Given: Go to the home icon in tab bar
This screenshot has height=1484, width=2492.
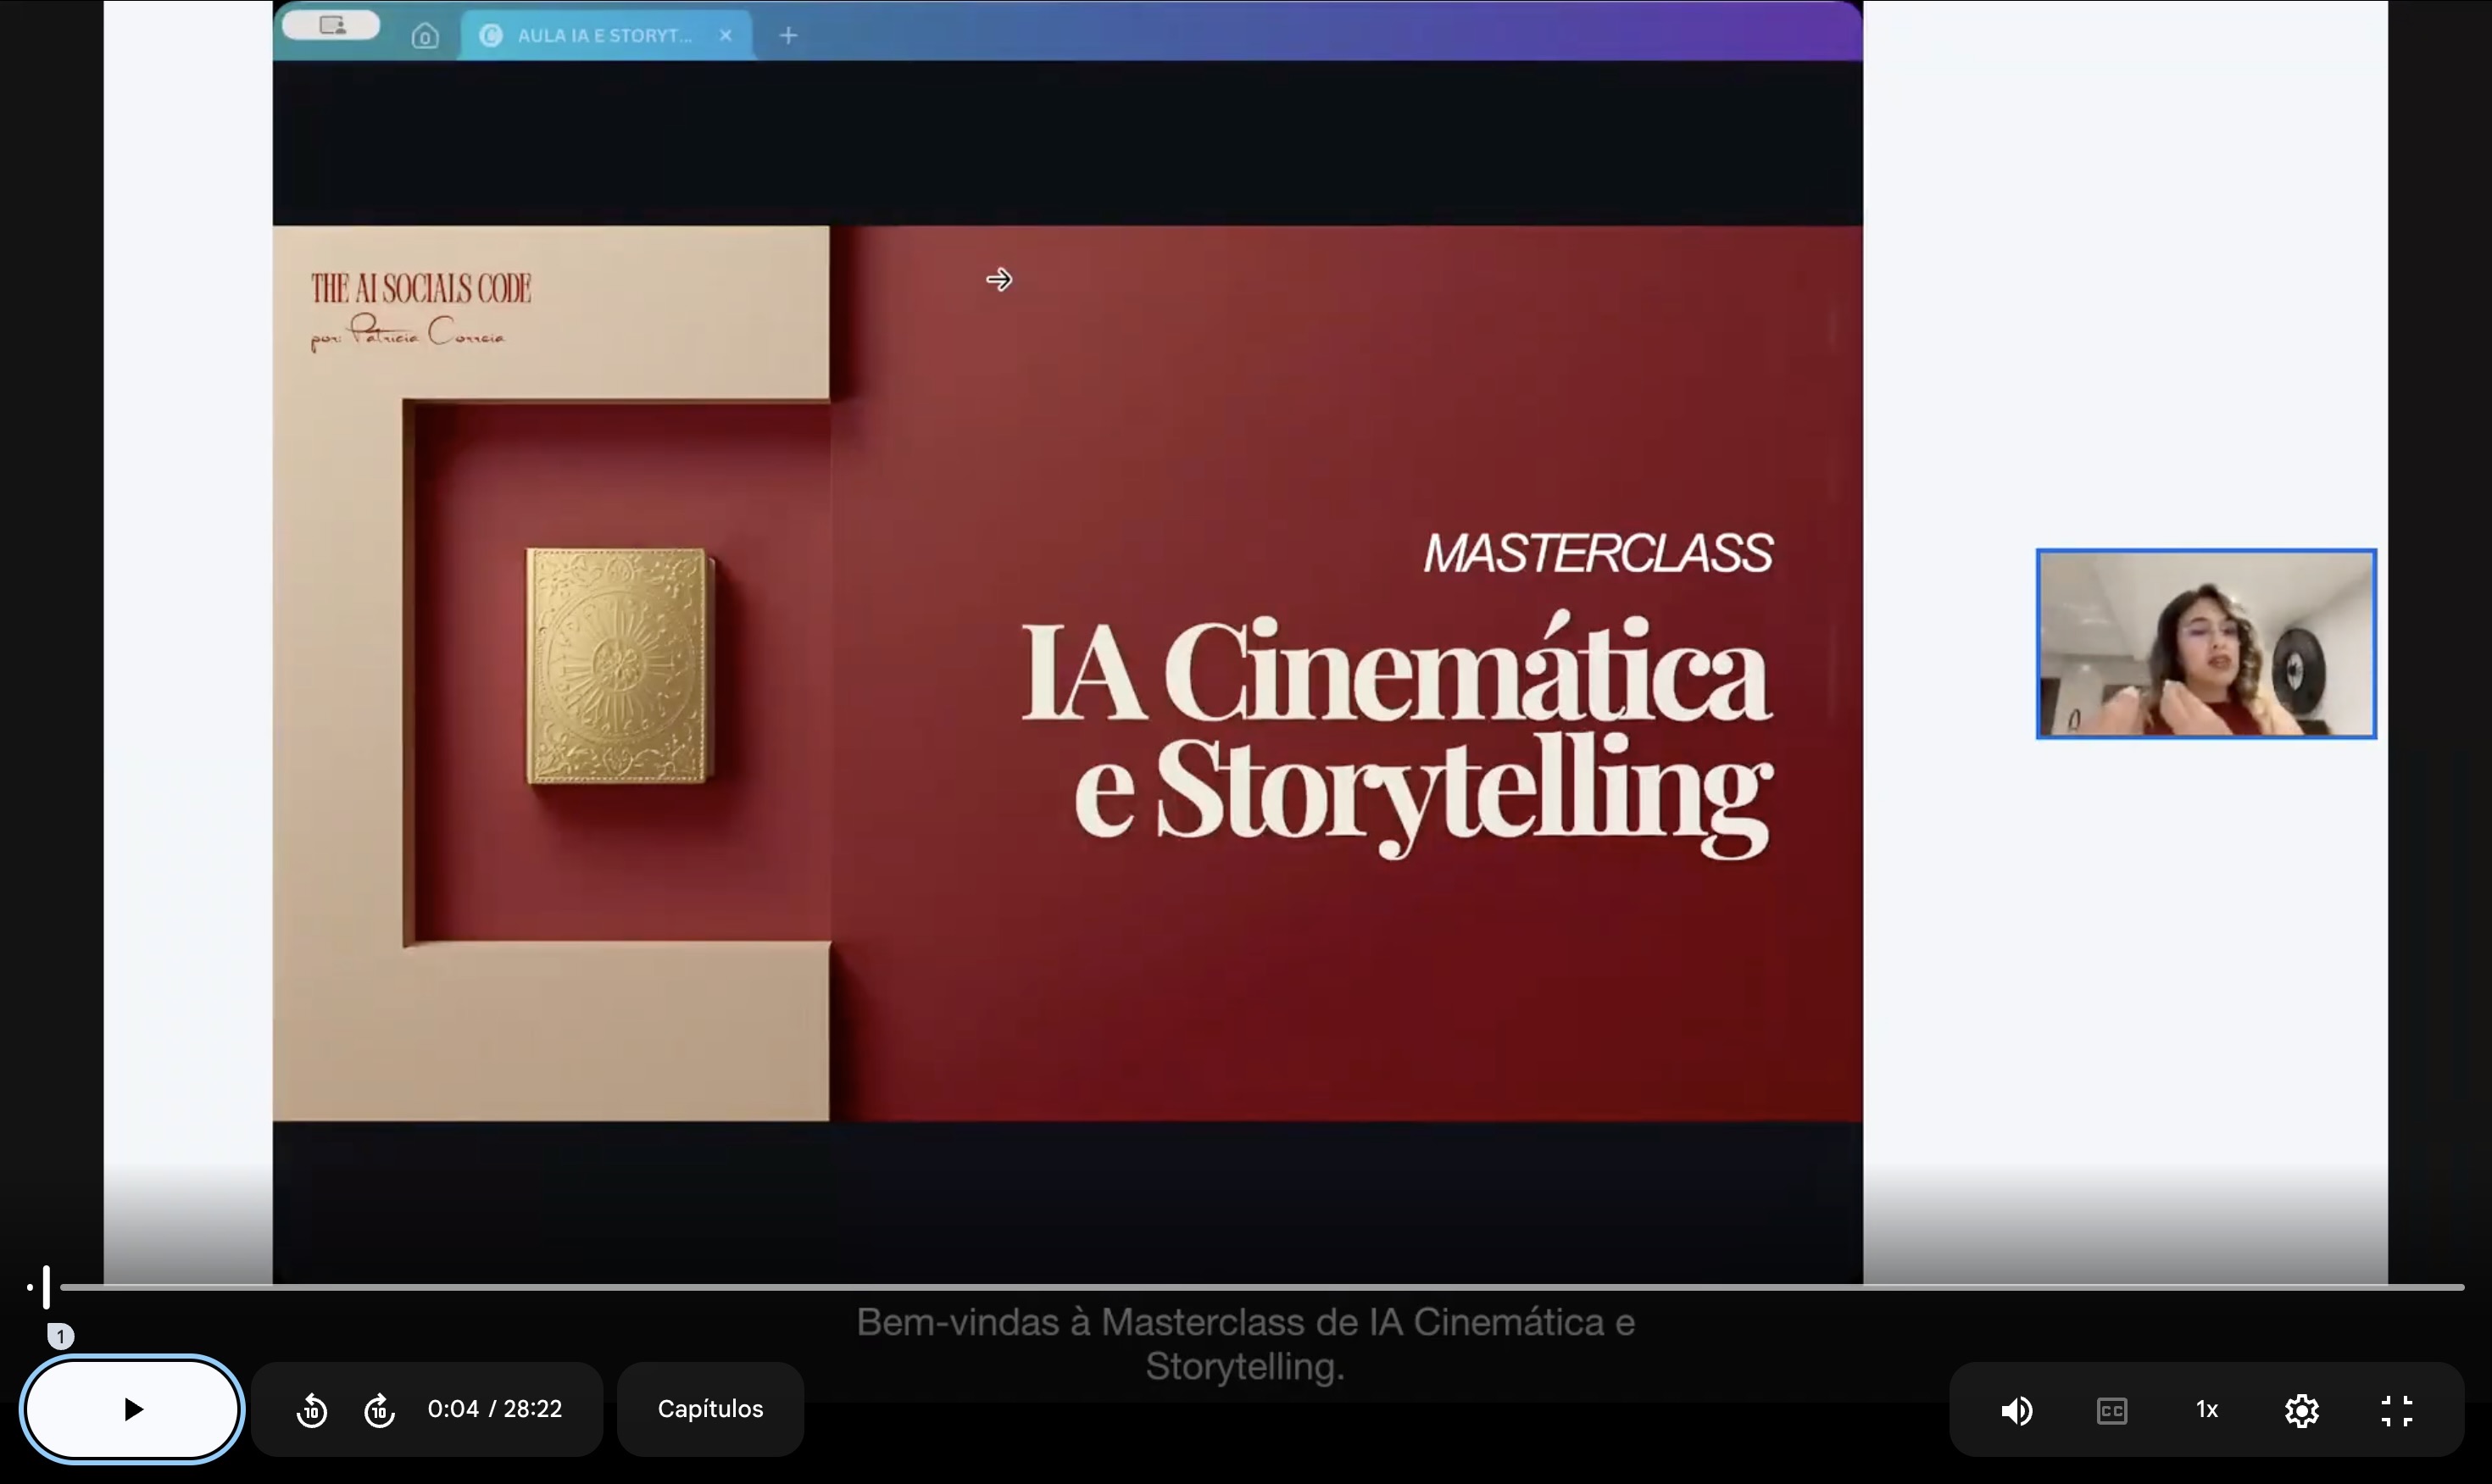Looking at the screenshot, I should 425,36.
